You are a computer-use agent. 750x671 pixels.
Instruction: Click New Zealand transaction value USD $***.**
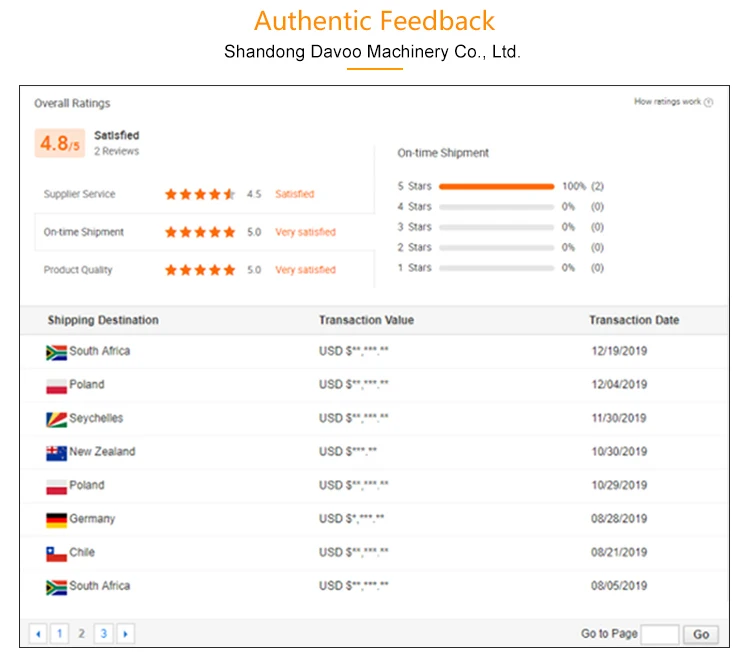[348, 451]
